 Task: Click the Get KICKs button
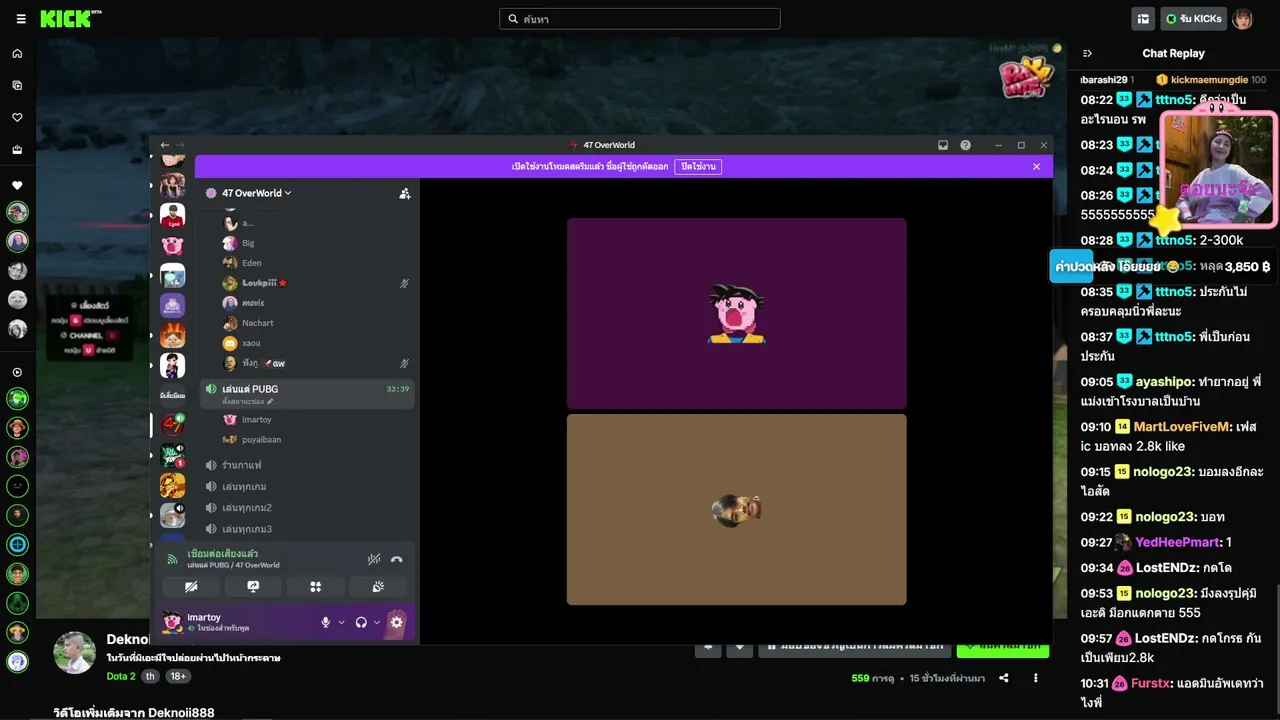[1194, 19]
